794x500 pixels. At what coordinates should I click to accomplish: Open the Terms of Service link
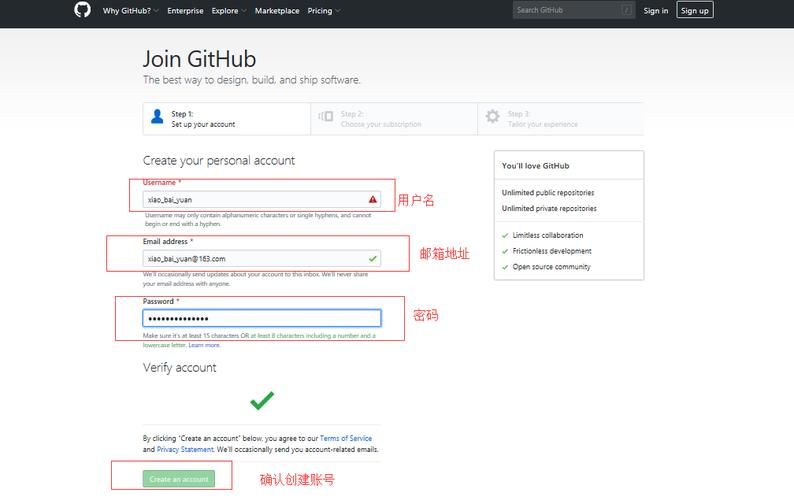(346, 438)
